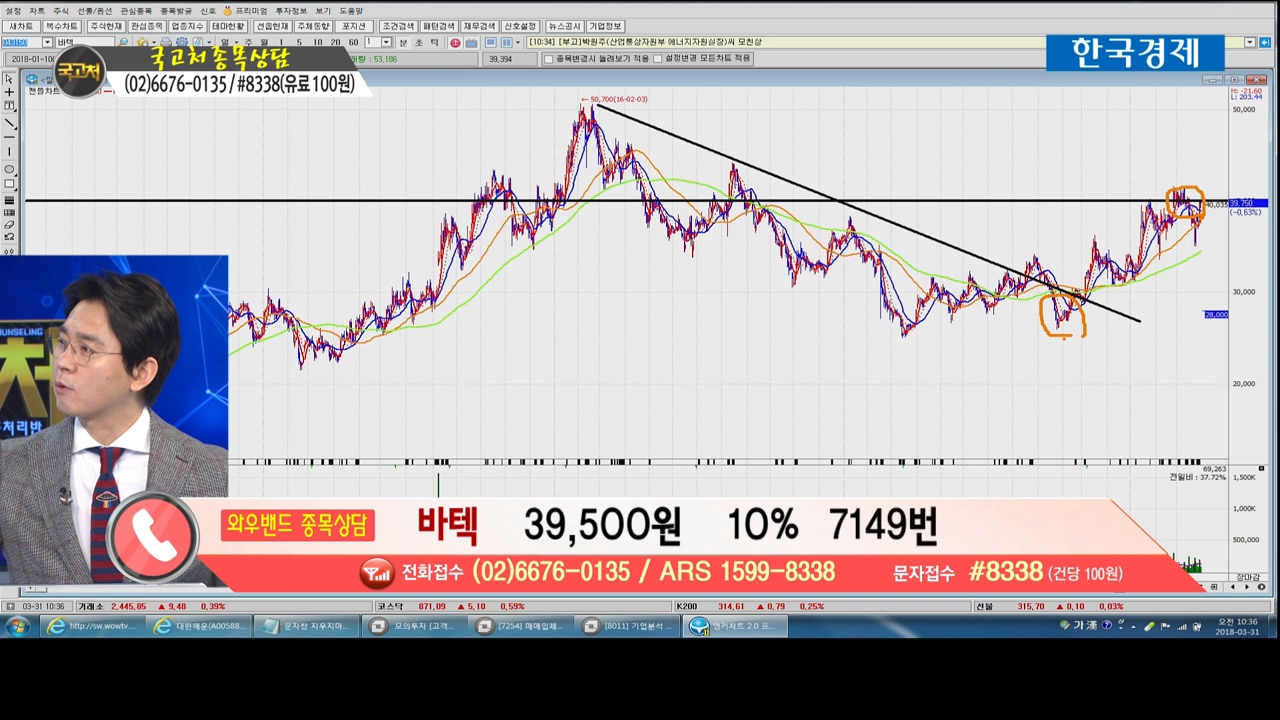Enable the 설정변경 모든차트 적용 checkbox
Image resolution: width=1280 pixels, height=720 pixels.
(x=658, y=59)
